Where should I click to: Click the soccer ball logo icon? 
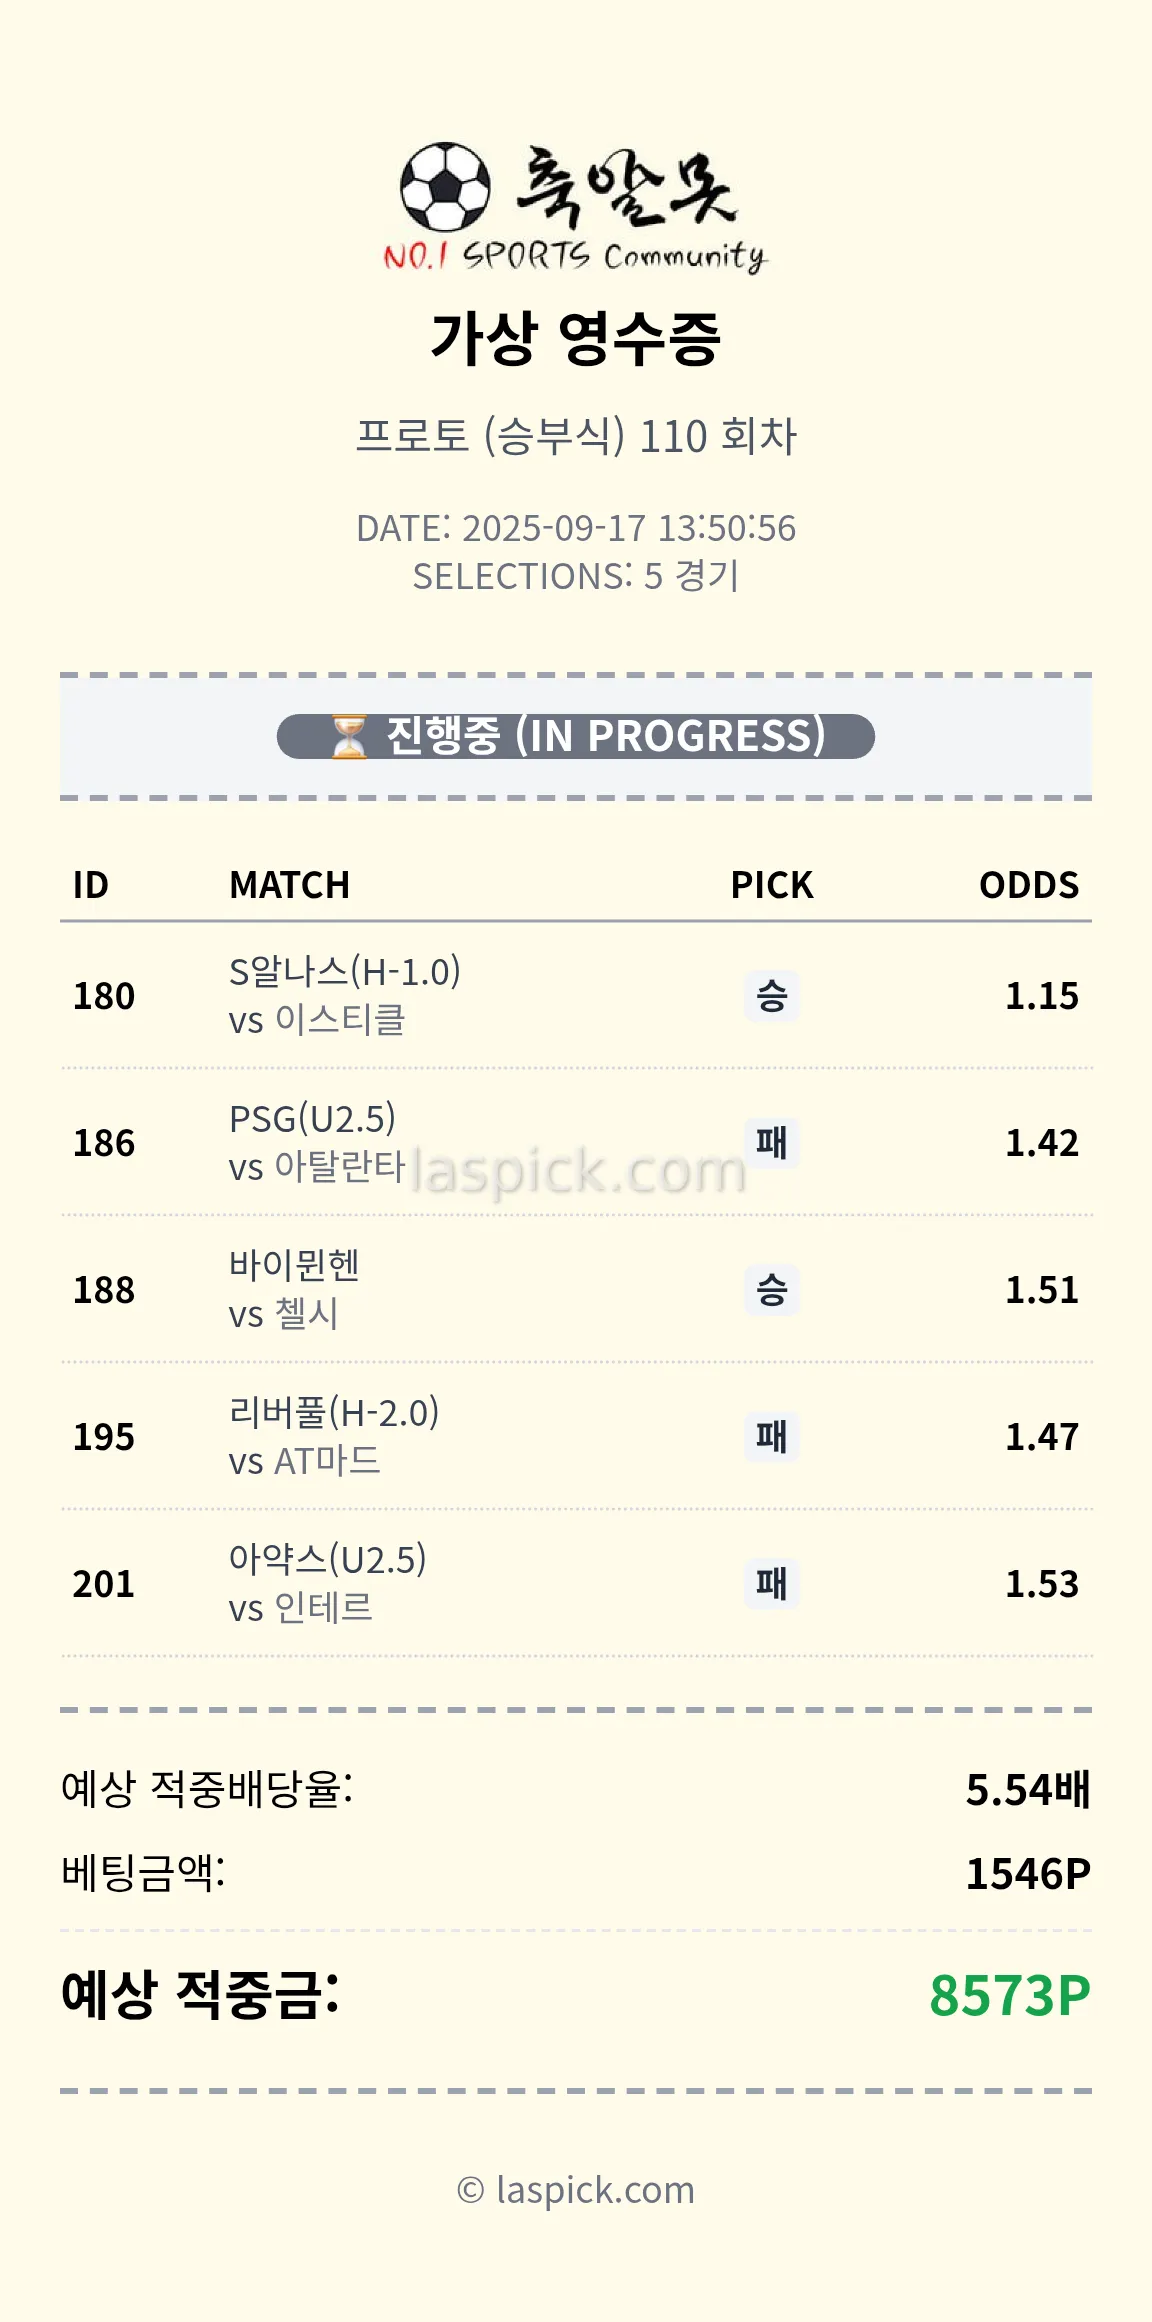pos(445,187)
